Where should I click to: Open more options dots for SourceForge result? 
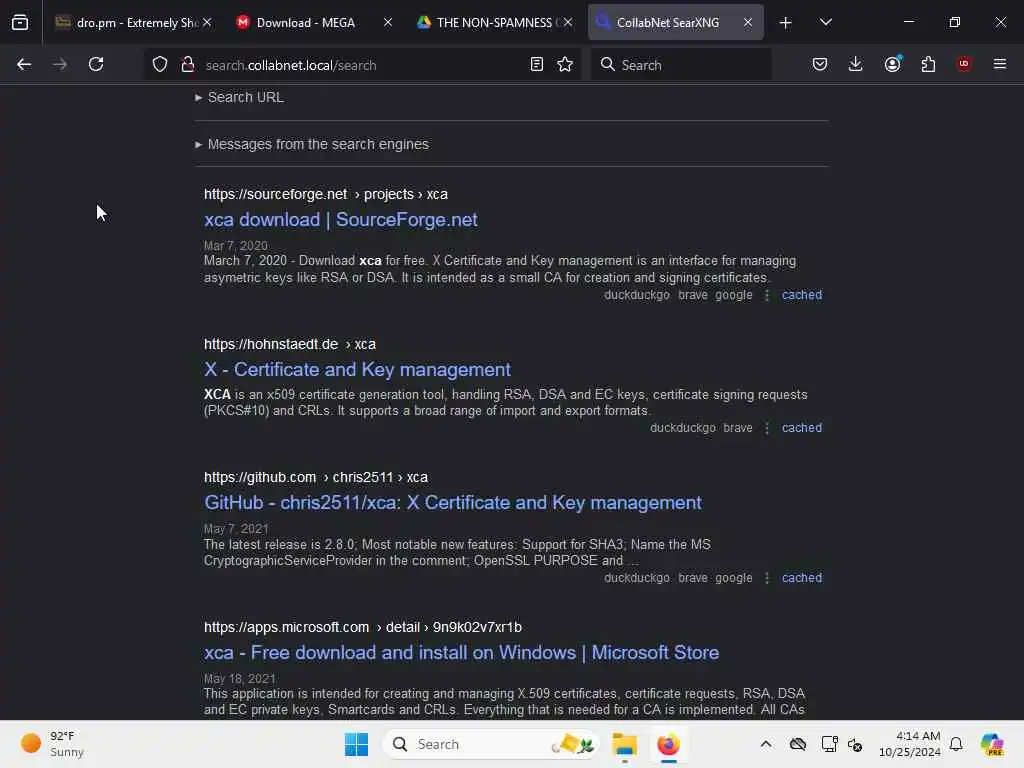[x=767, y=295]
